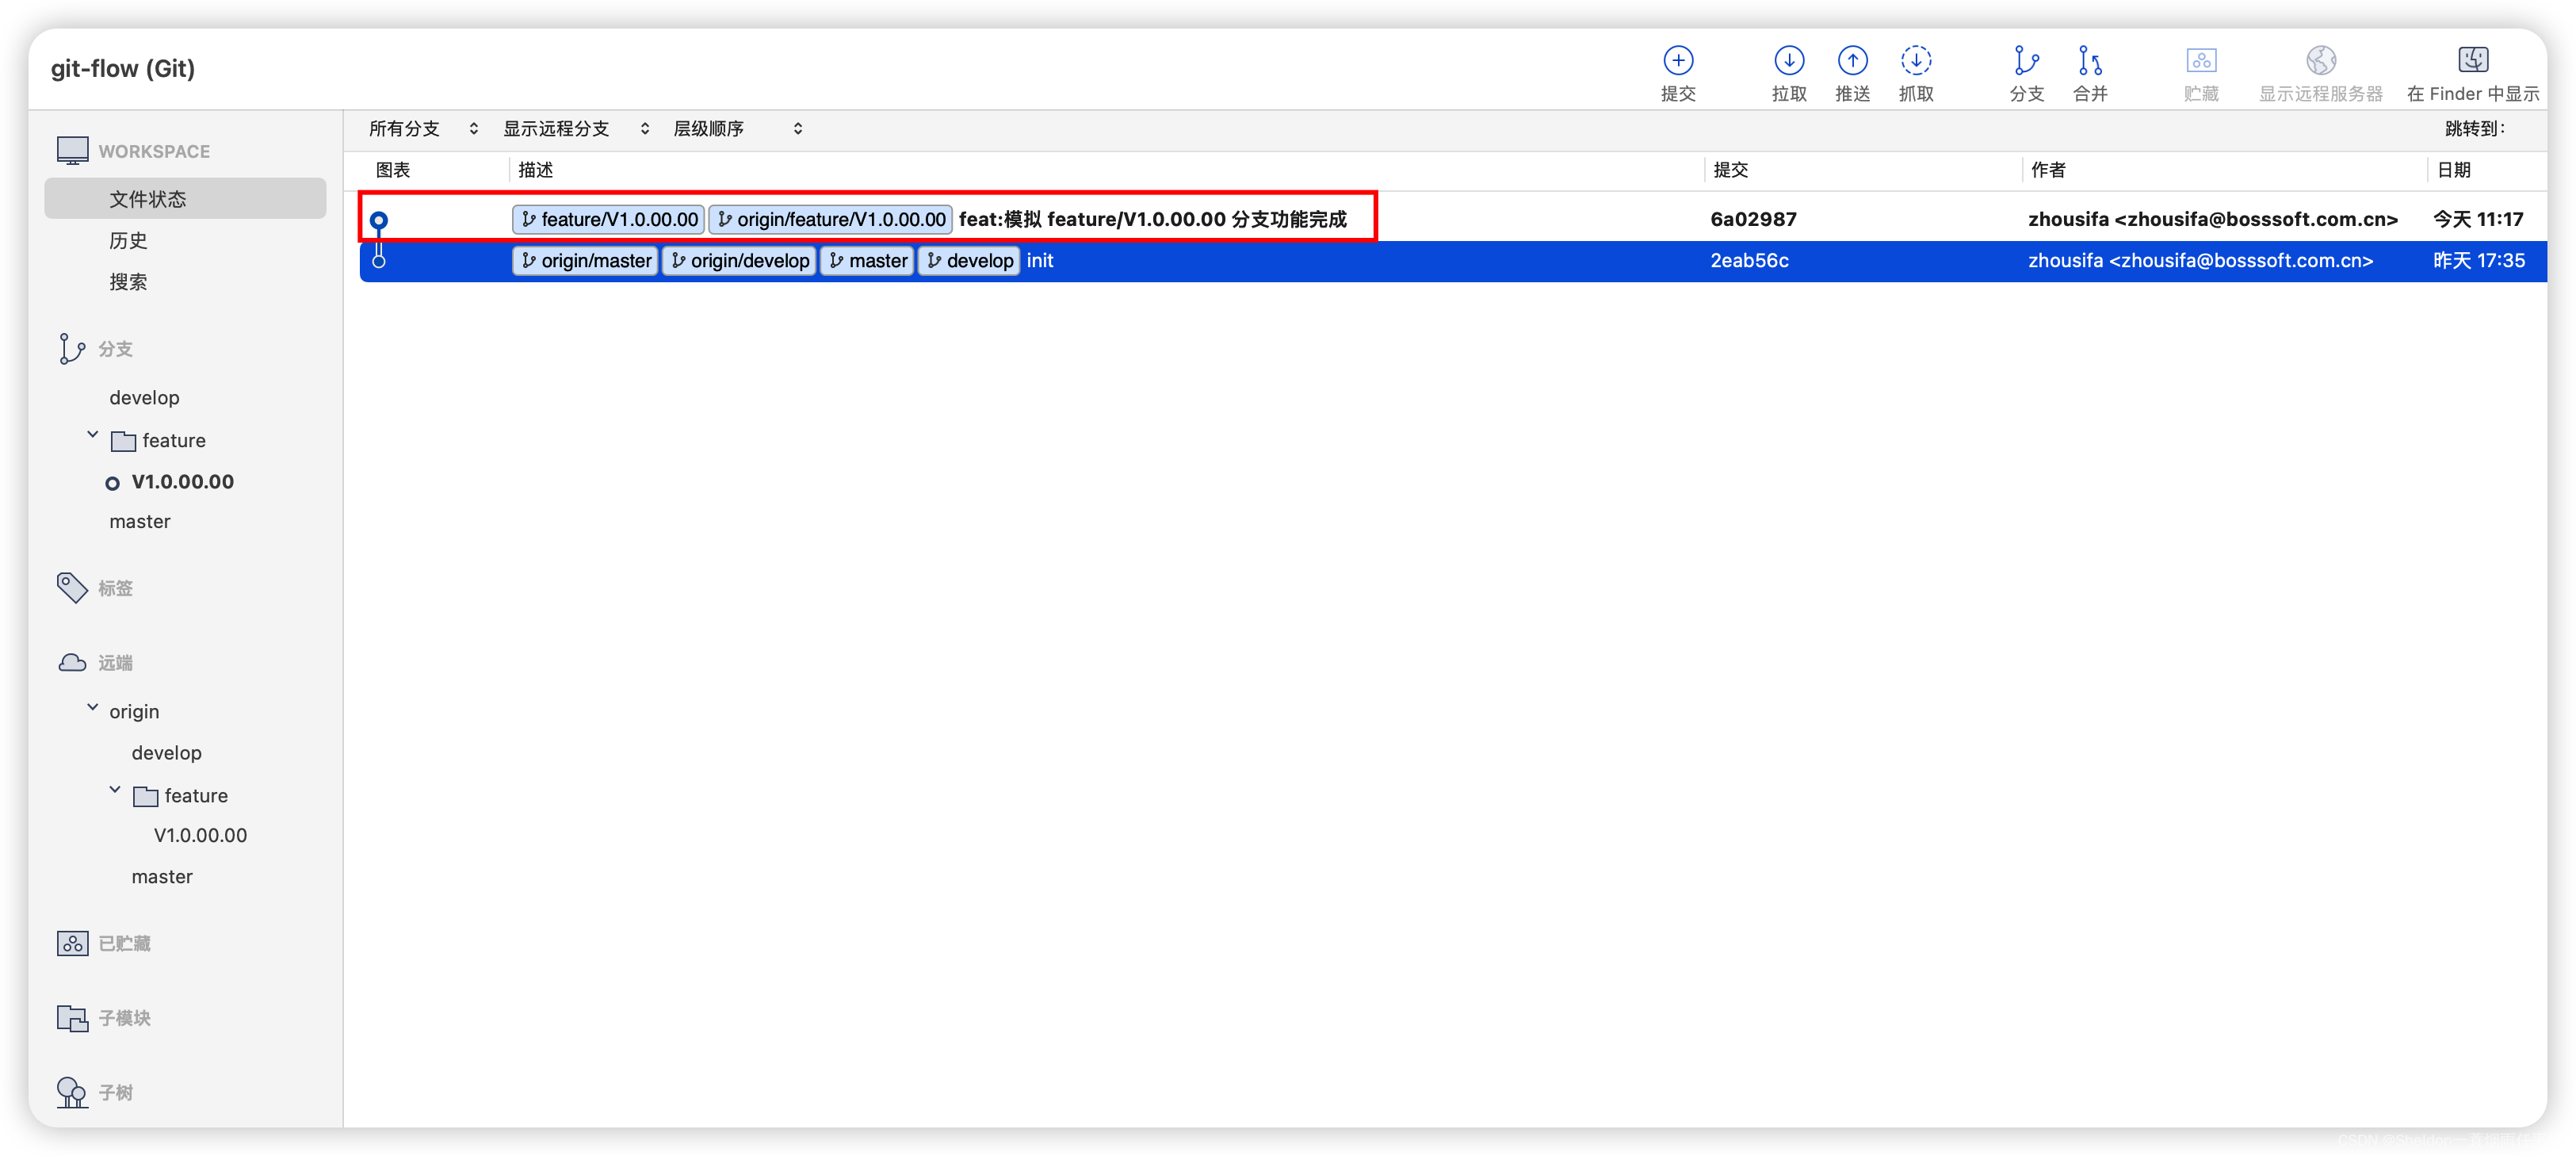Click the subtrees (子树) section icon
This screenshot has width=2576, height=1156.
(x=72, y=1092)
